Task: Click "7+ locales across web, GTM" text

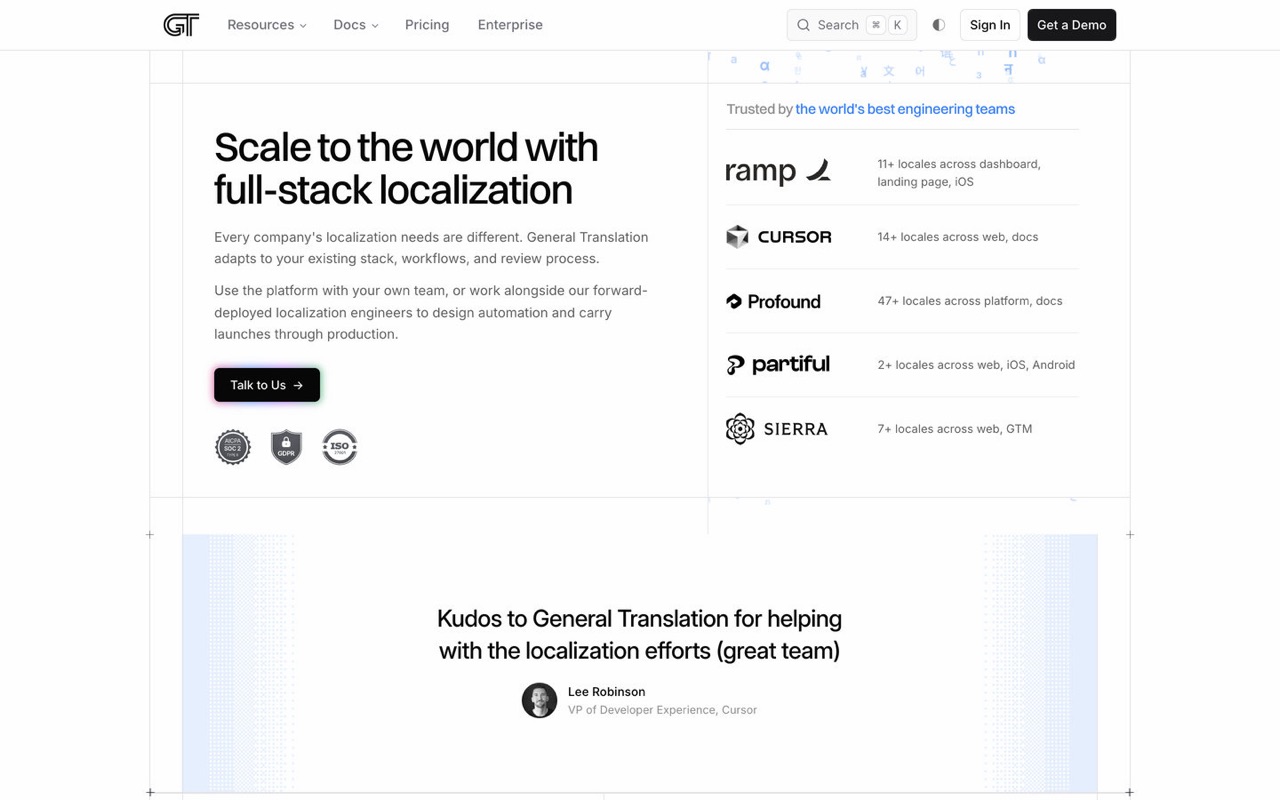Action: (955, 429)
